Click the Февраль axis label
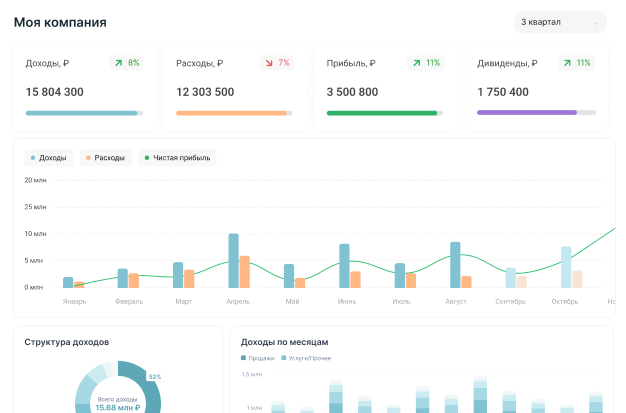The image size is (626, 413). 129,302
